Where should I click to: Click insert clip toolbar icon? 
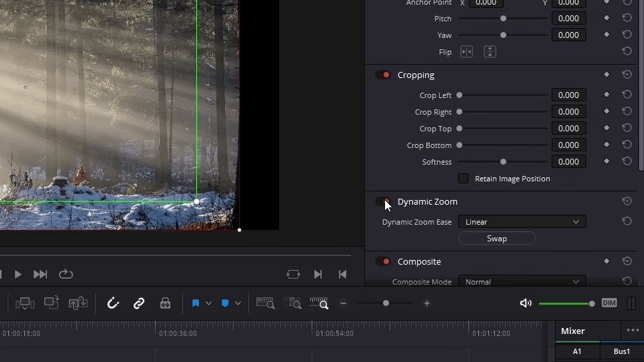click(25, 303)
